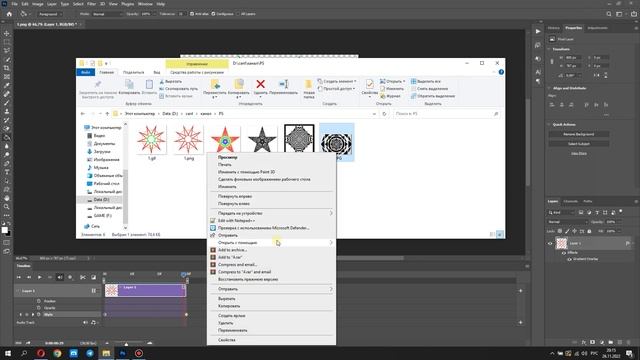Choose 'Просмотр' in context menu
The width and height of the screenshot is (640, 360).
[227, 157]
